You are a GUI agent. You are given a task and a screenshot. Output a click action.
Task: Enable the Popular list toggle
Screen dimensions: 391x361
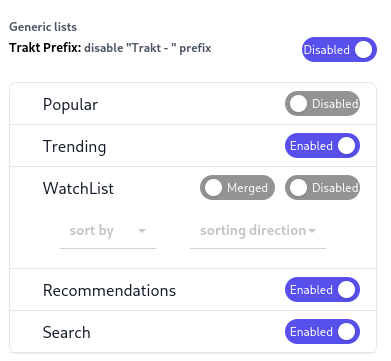322,104
